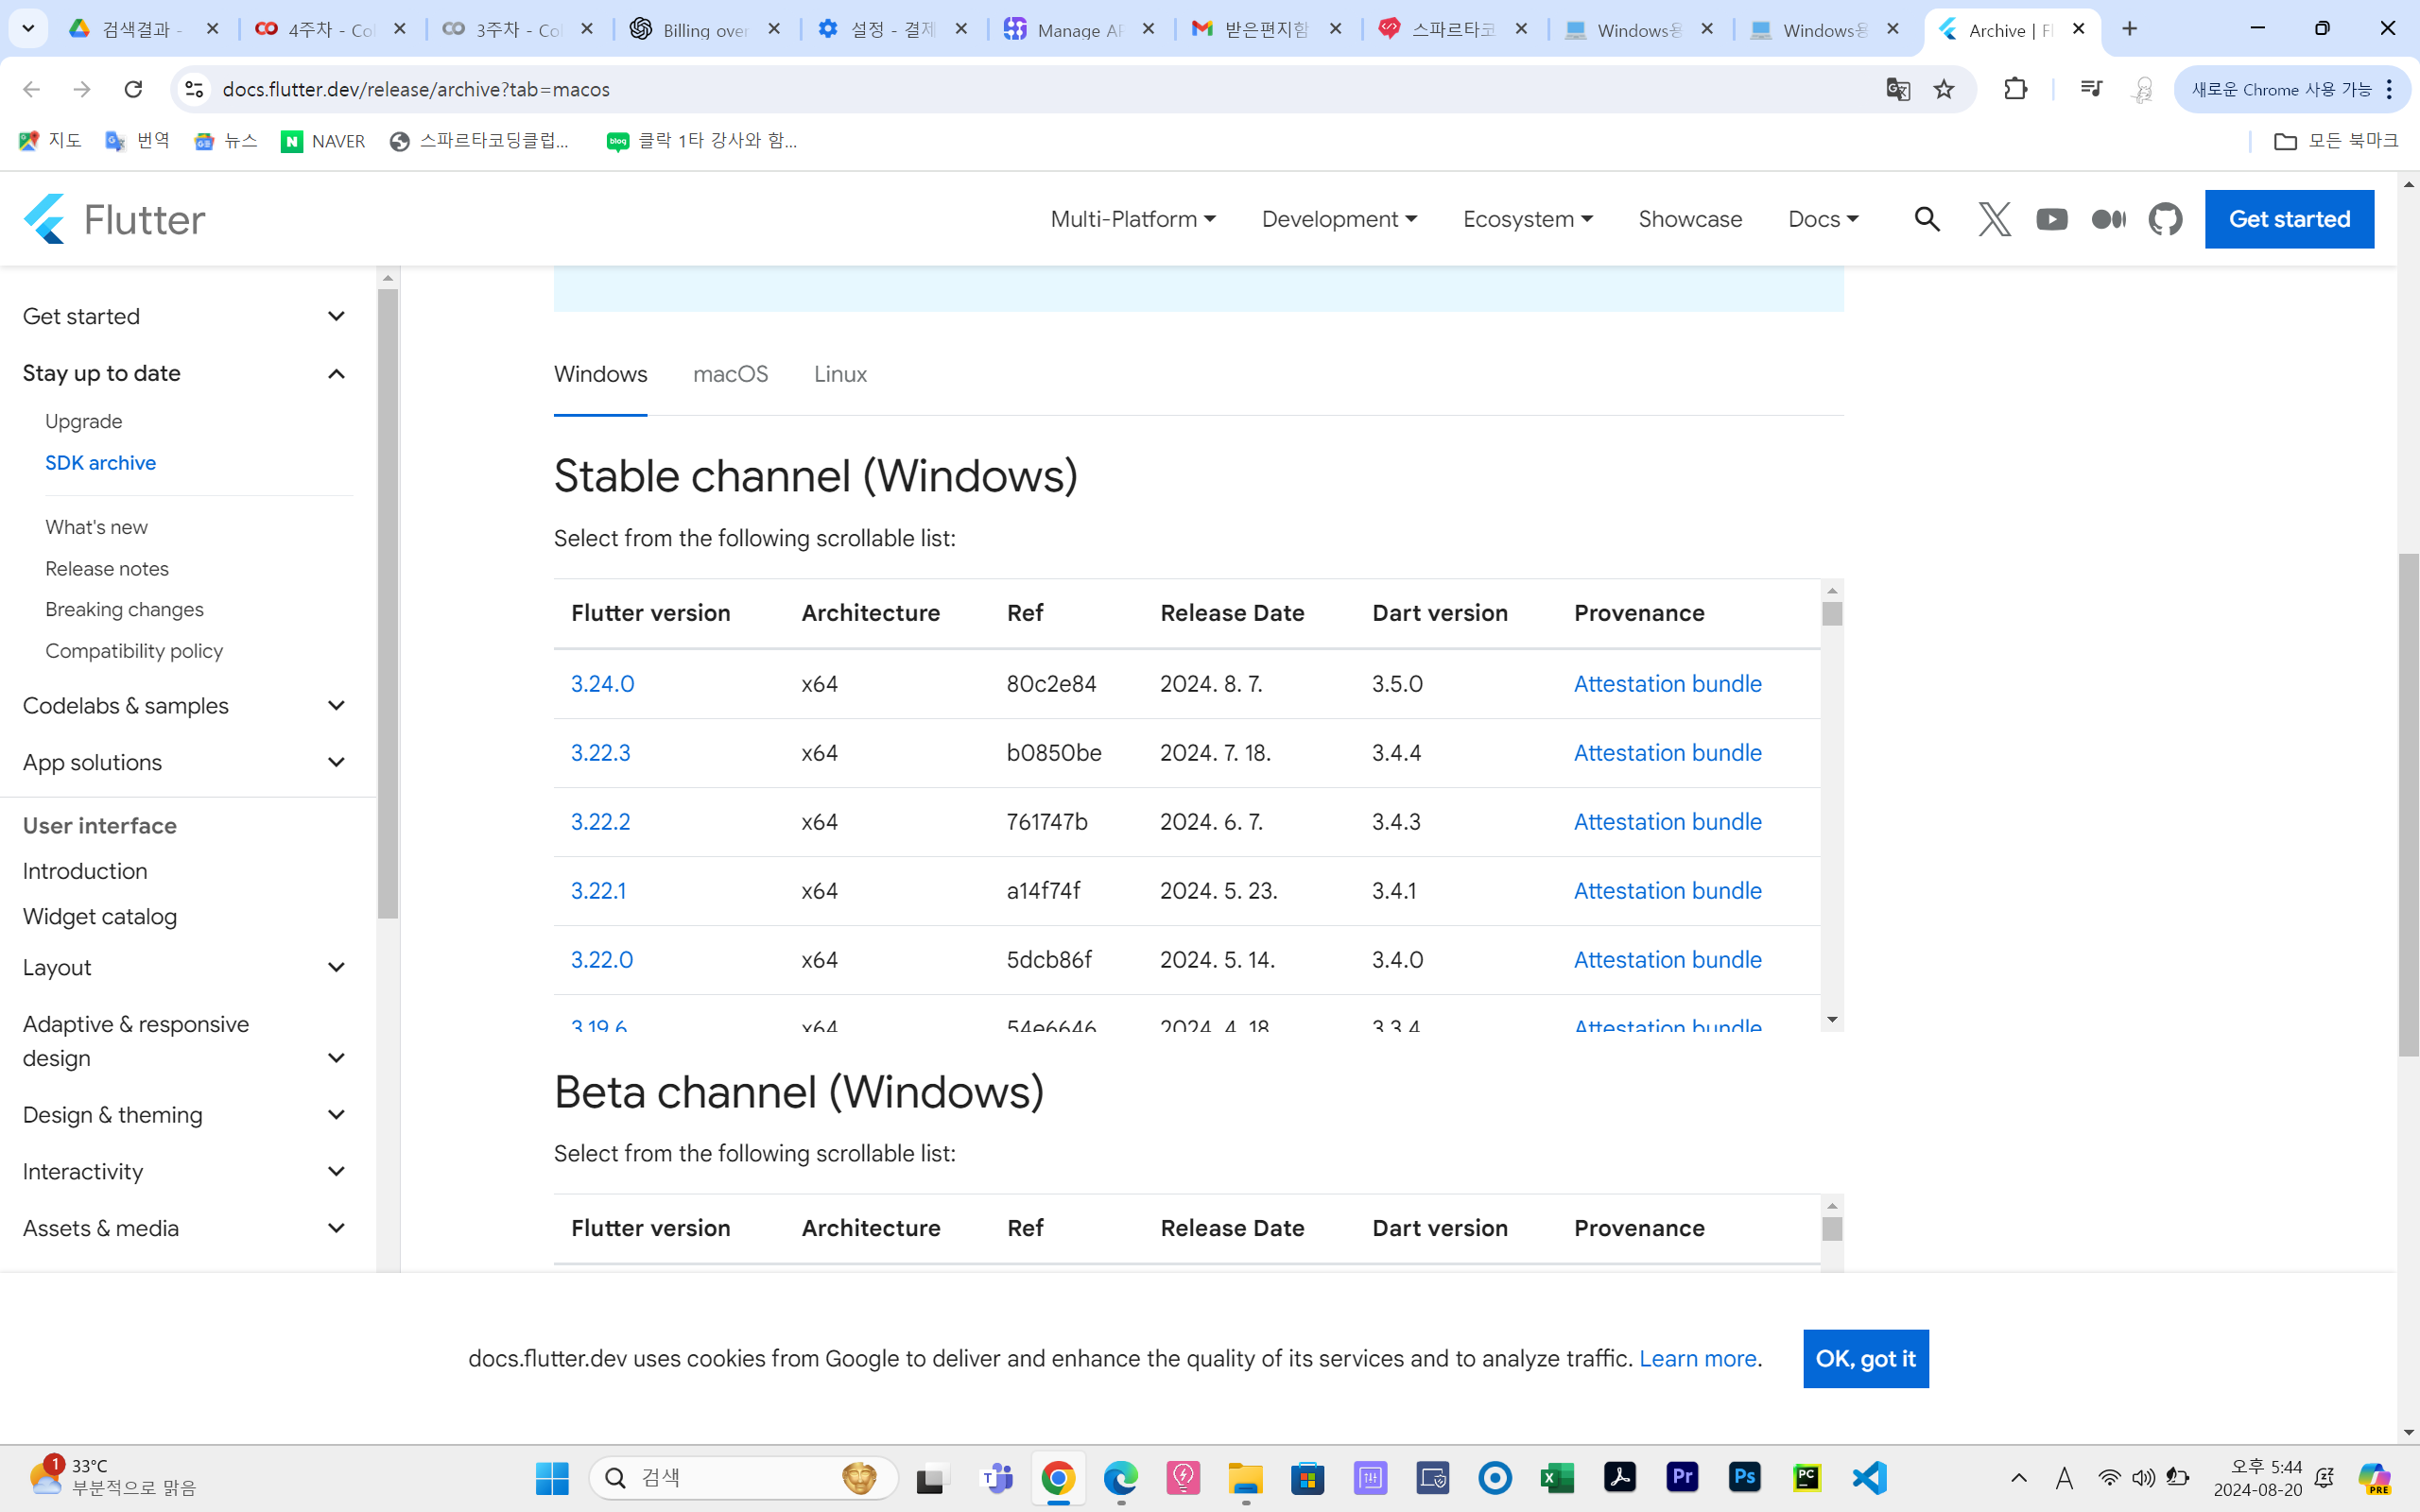This screenshot has width=2420, height=1512.
Task: Open the Chrome profile avatar icon
Action: click(x=2142, y=89)
